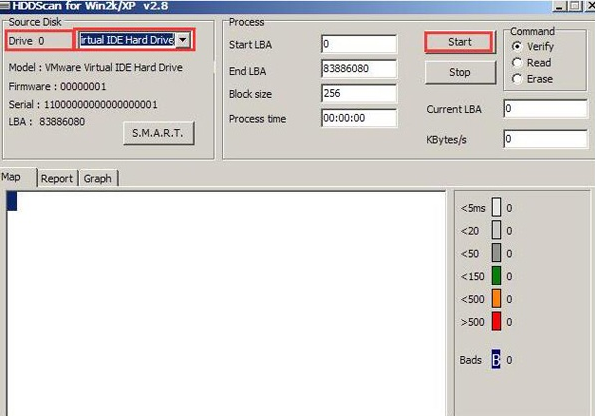Click the orange <500 ms color swatch
Image resolution: width=595 pixels, height=416 pixels.
click(496, 299)
